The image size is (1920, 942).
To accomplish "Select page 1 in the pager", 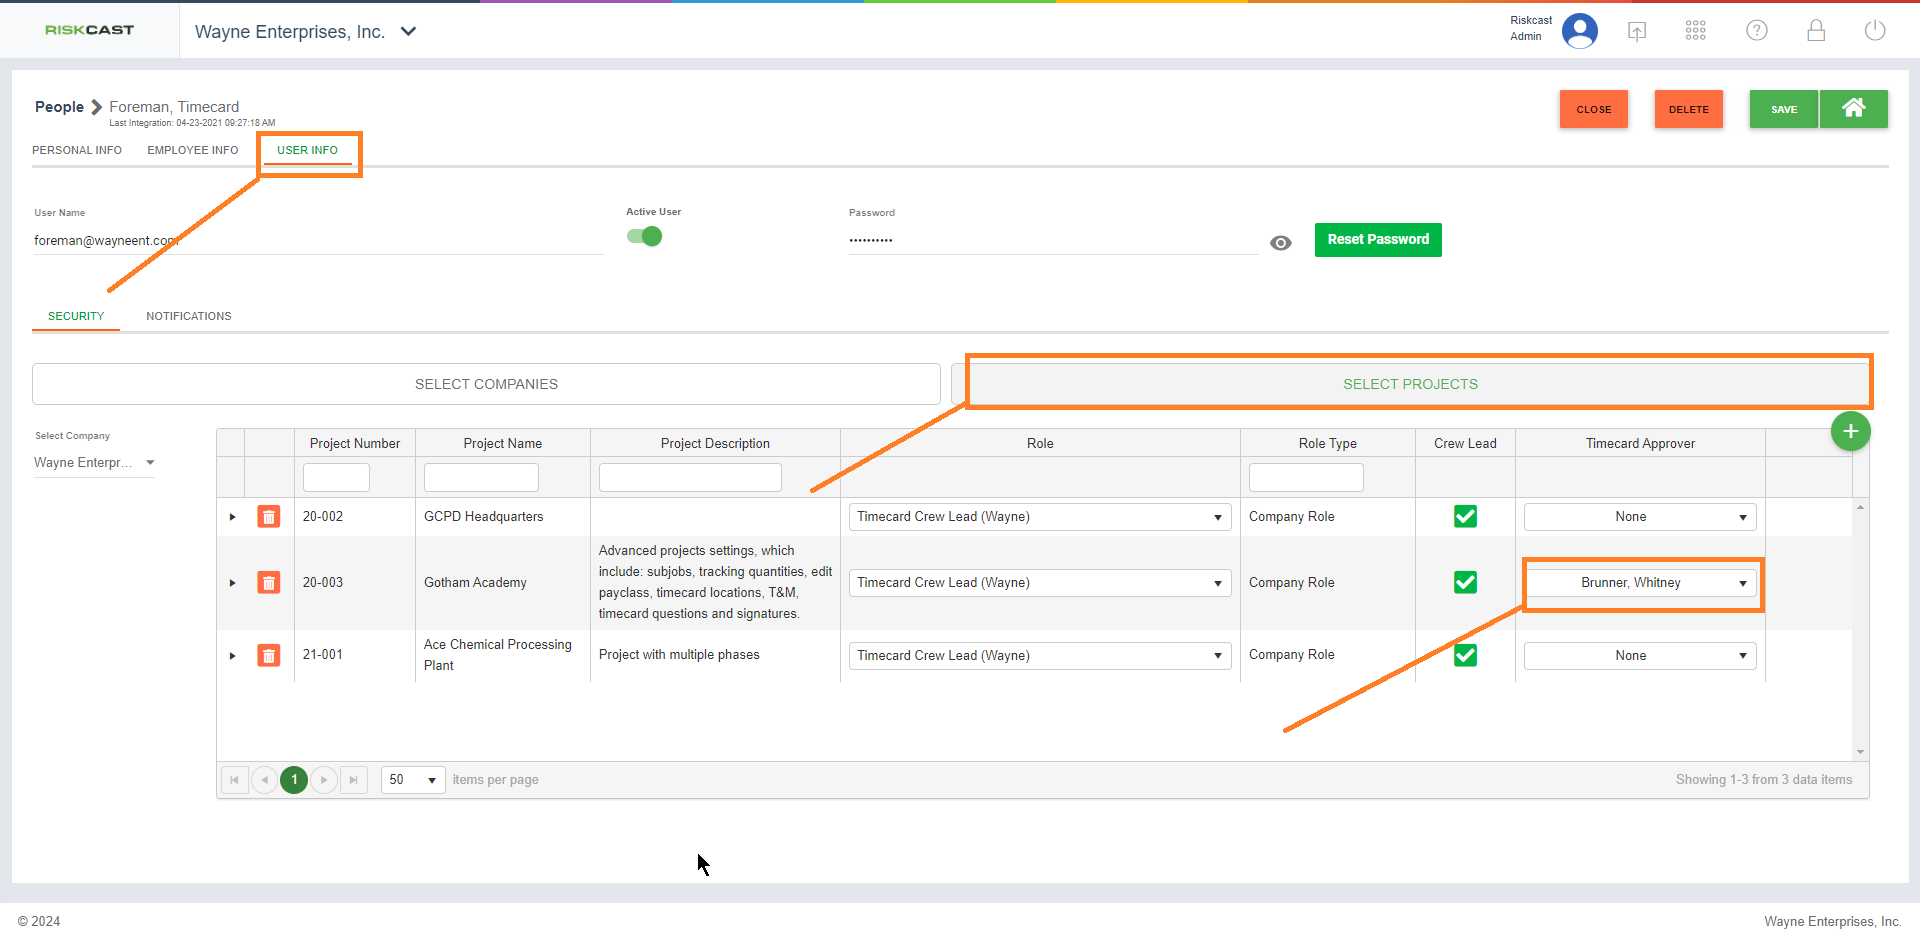I will (294, 780).
